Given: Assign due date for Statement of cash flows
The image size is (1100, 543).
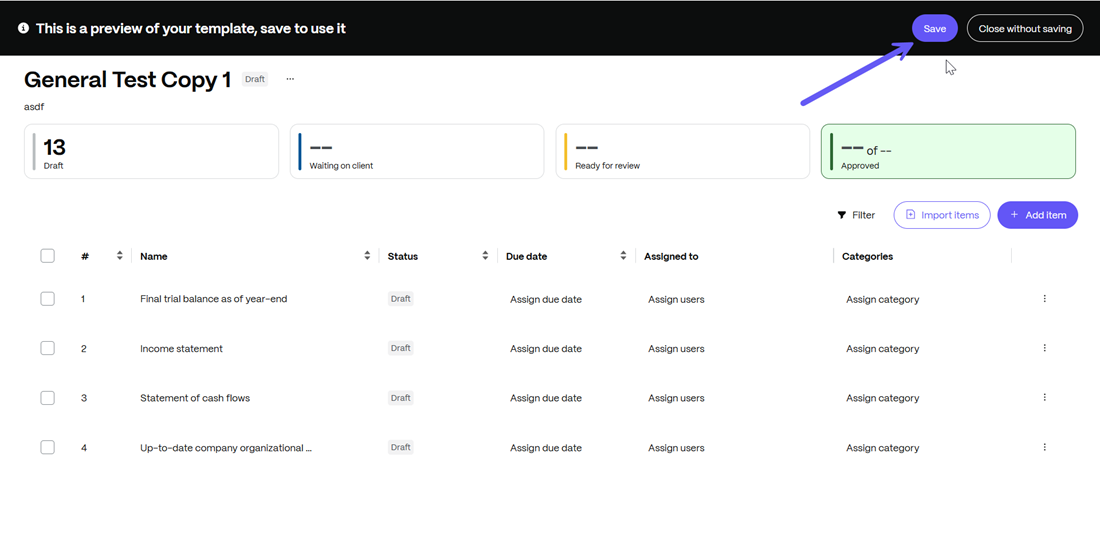Looking at the screenshot, I should (x=546, y=398).
